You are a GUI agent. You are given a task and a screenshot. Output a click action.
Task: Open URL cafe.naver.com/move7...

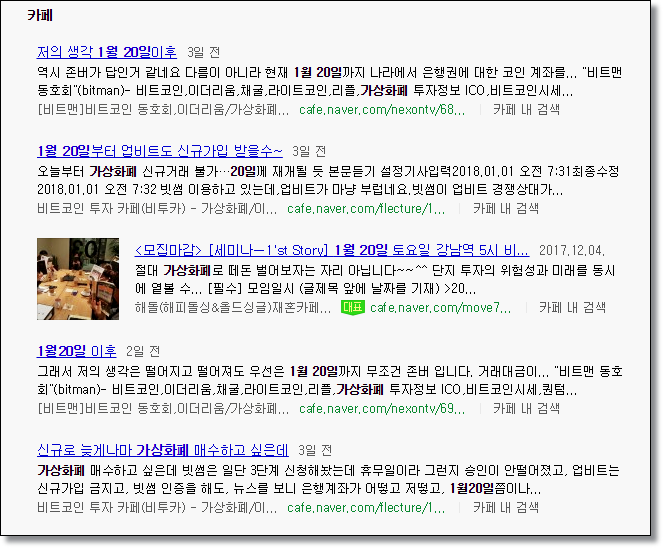440,307
